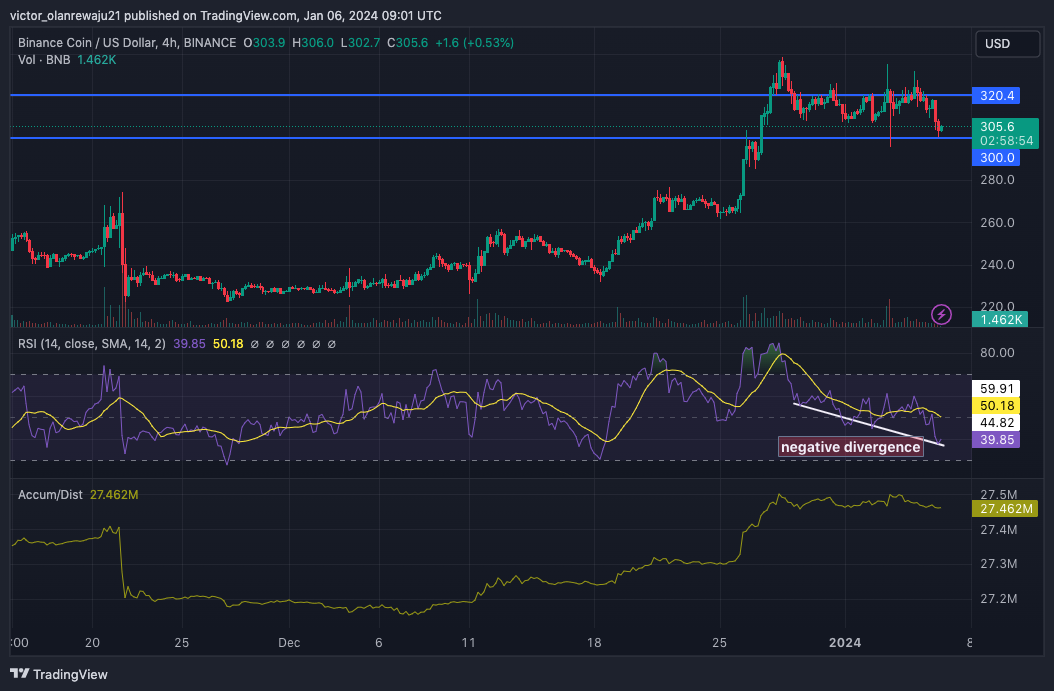Select the 320.4 blue price label
Viewport: 1054px width, 691px height.
point(996,95)
